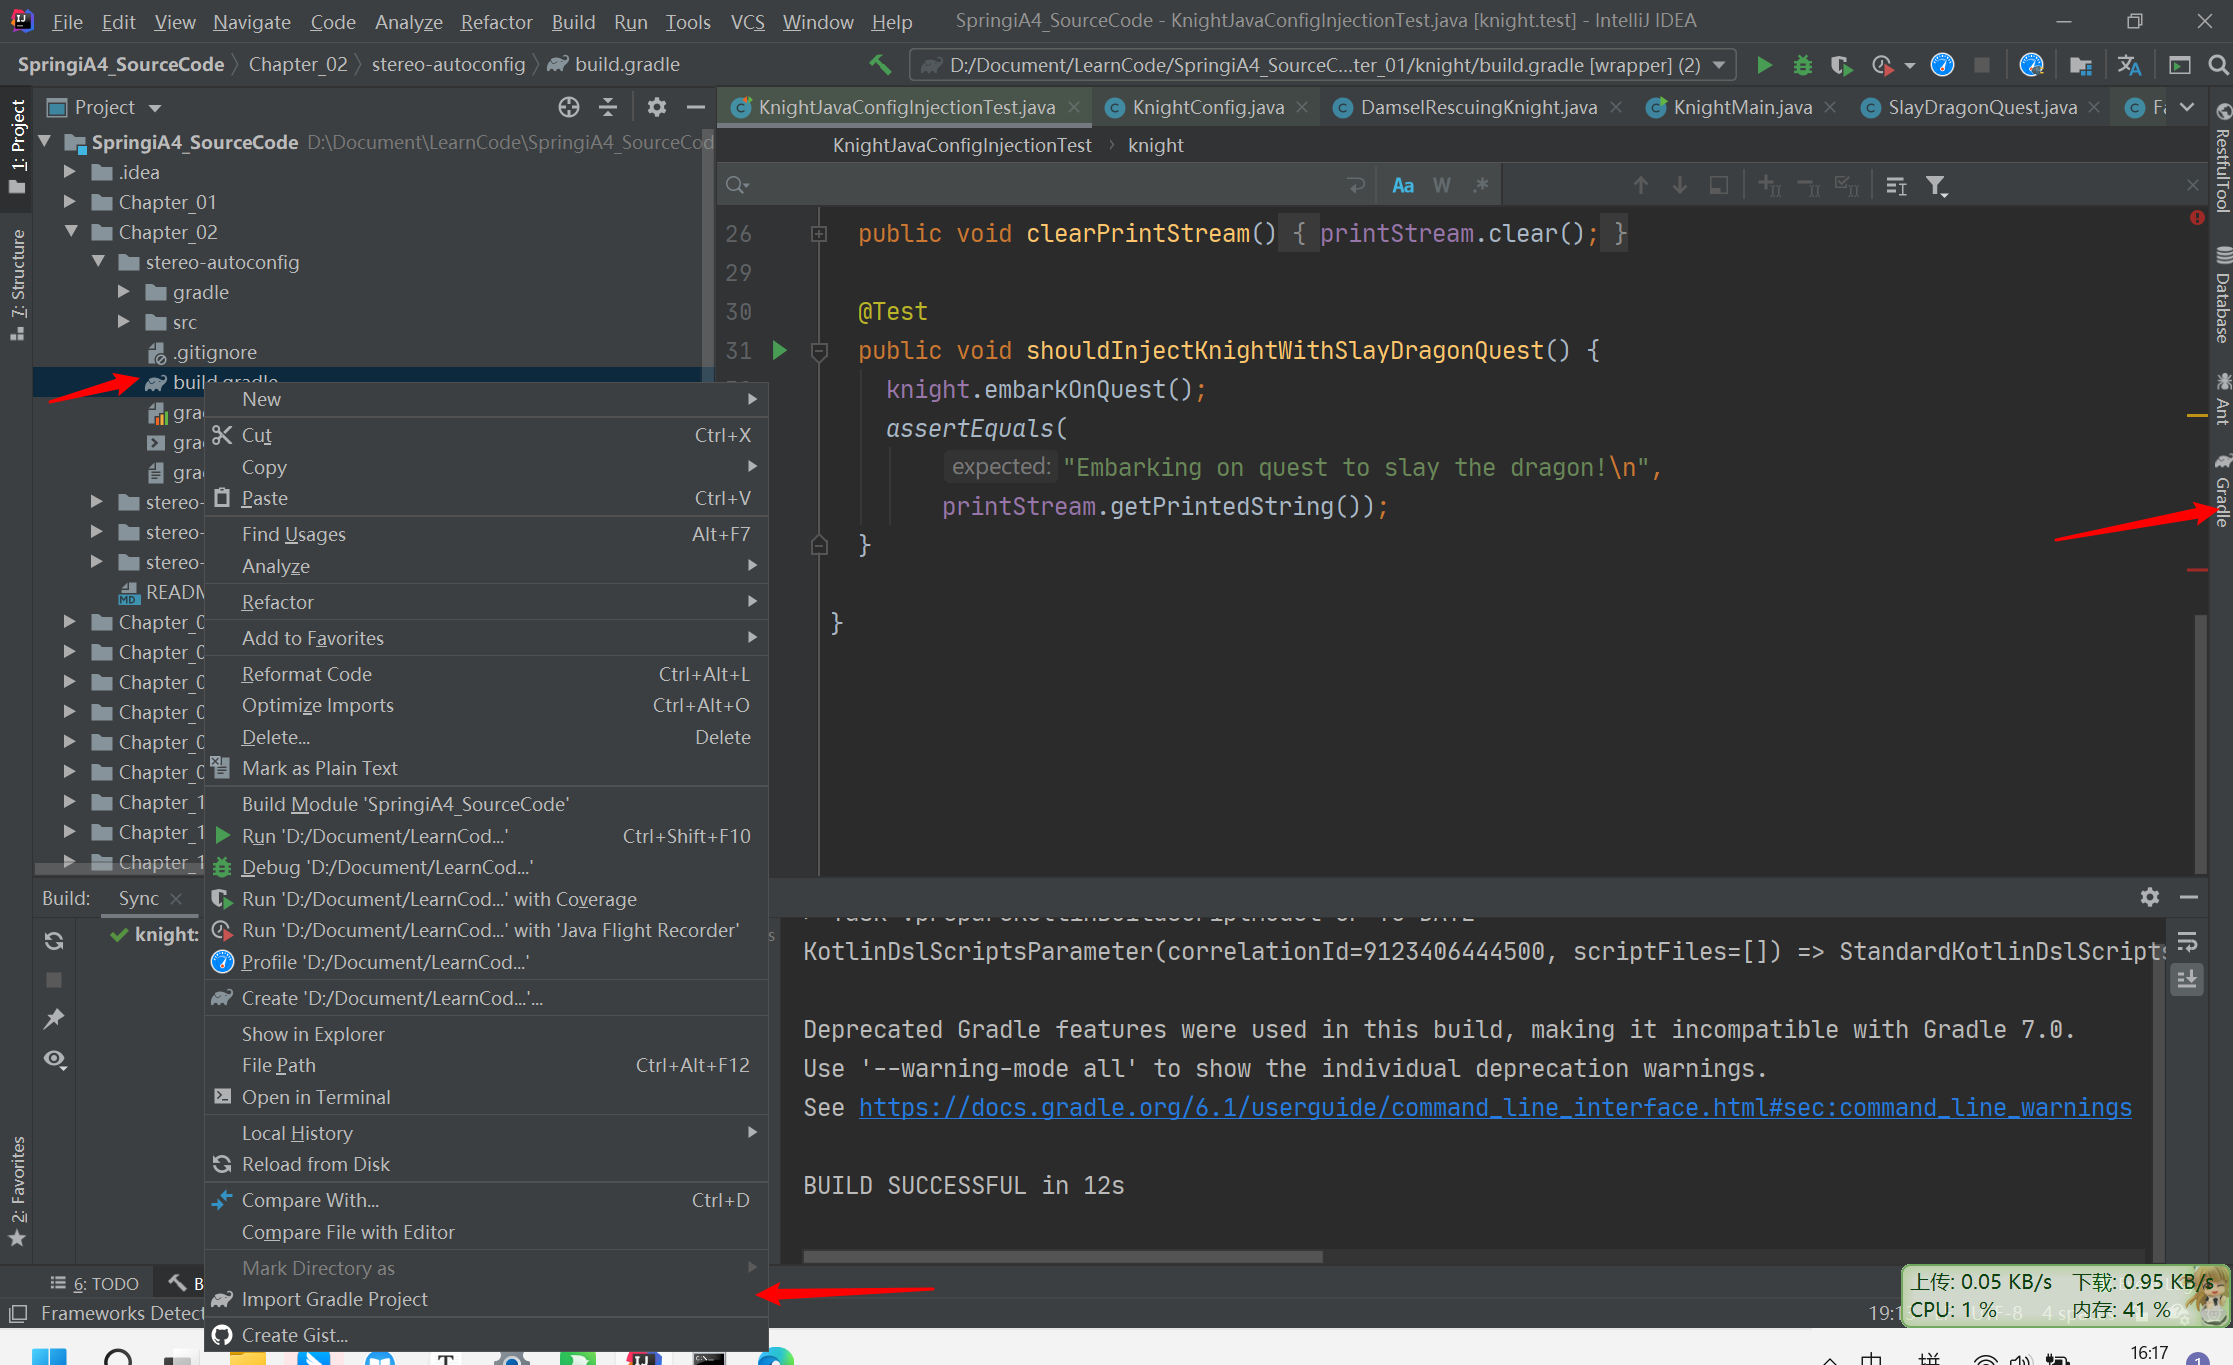The width and height of the screenshot is (2233, 1365).
Task: Open the Structure tool window
Action: (17, 285)
